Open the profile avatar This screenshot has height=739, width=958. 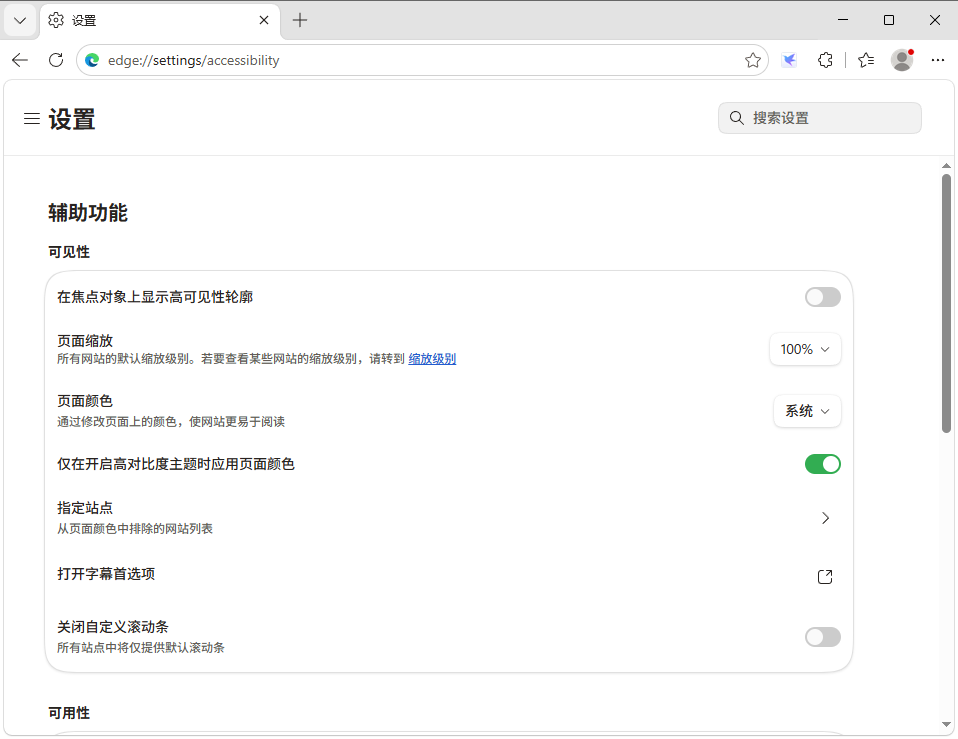pyautogui.click(x=902, y=60)
